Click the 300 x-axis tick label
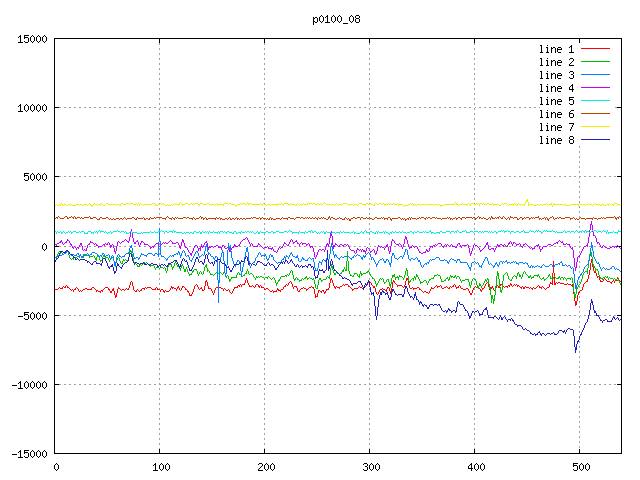640x480 pixels. [369, 467]
